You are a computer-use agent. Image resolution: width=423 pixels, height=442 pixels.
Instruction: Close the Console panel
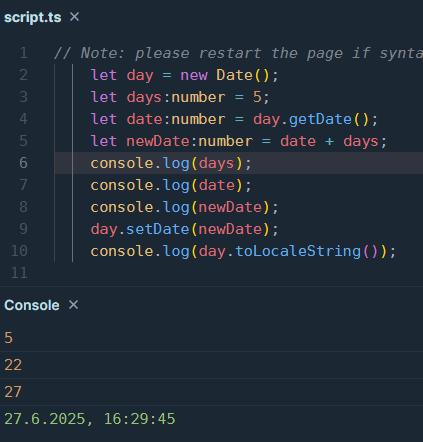73,305
